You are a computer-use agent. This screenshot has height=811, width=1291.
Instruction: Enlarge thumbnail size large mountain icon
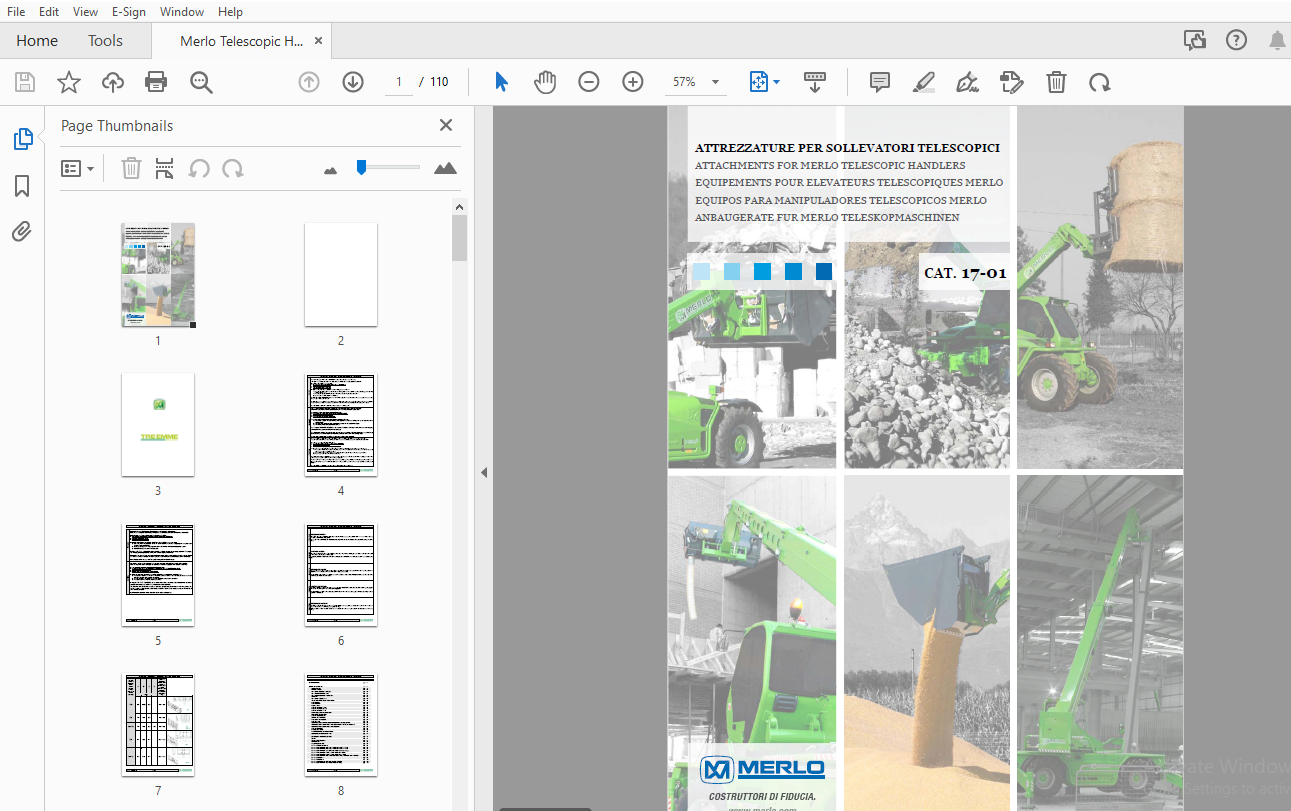point(445,168)
